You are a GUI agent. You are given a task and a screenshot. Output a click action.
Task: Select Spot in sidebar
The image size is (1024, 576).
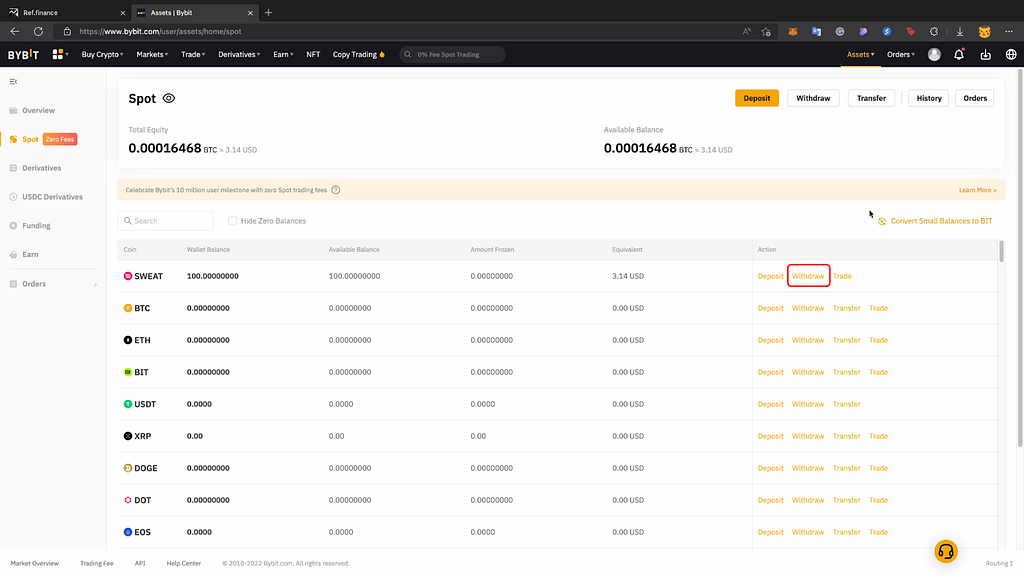[30, 139]
